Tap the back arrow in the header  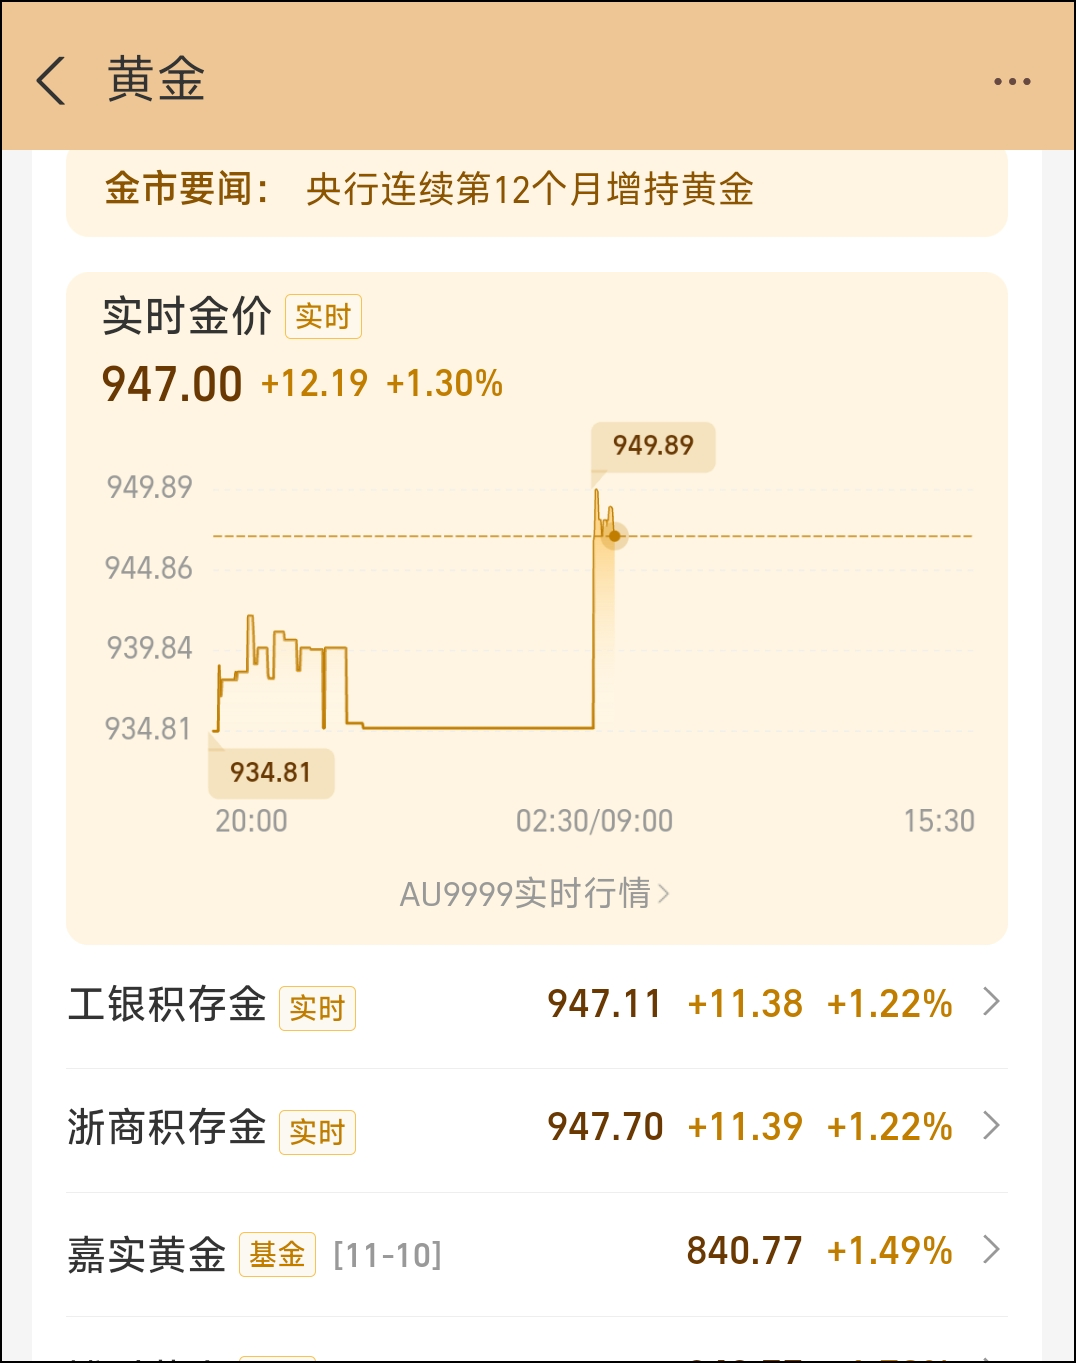(51, 80)
